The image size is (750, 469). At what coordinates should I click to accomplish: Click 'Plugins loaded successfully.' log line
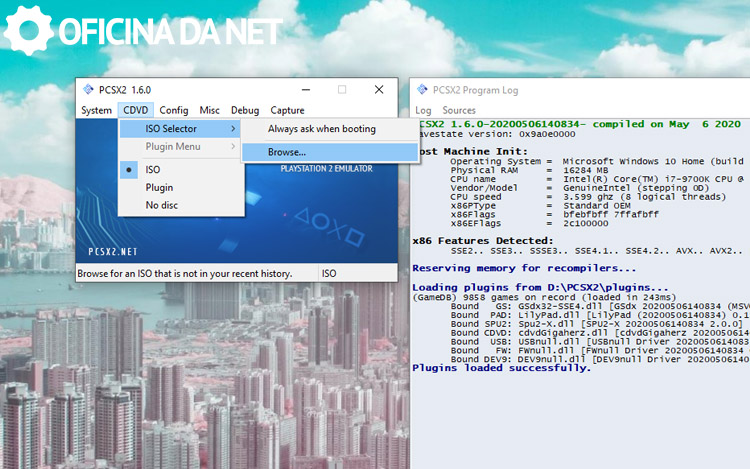click(x=502, y=368)
